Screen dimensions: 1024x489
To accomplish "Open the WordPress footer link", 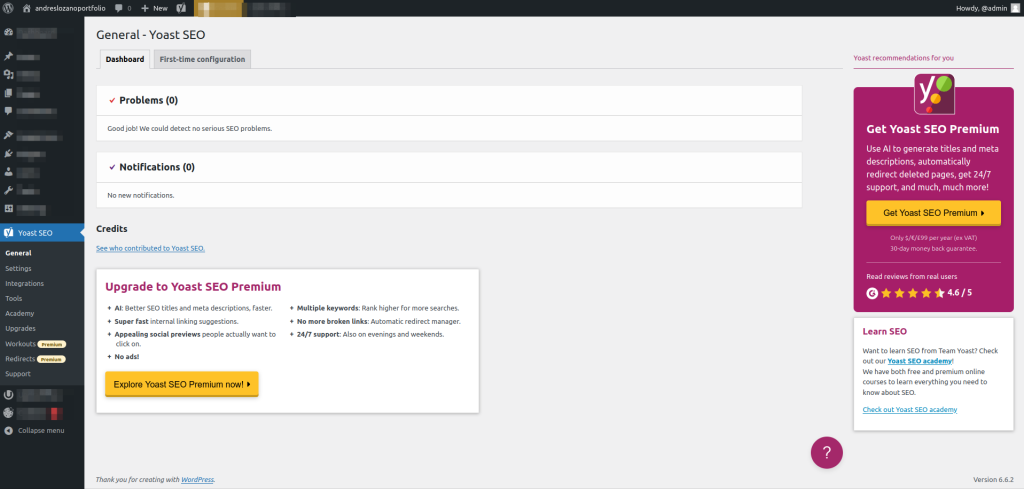I will coord(197,479).
